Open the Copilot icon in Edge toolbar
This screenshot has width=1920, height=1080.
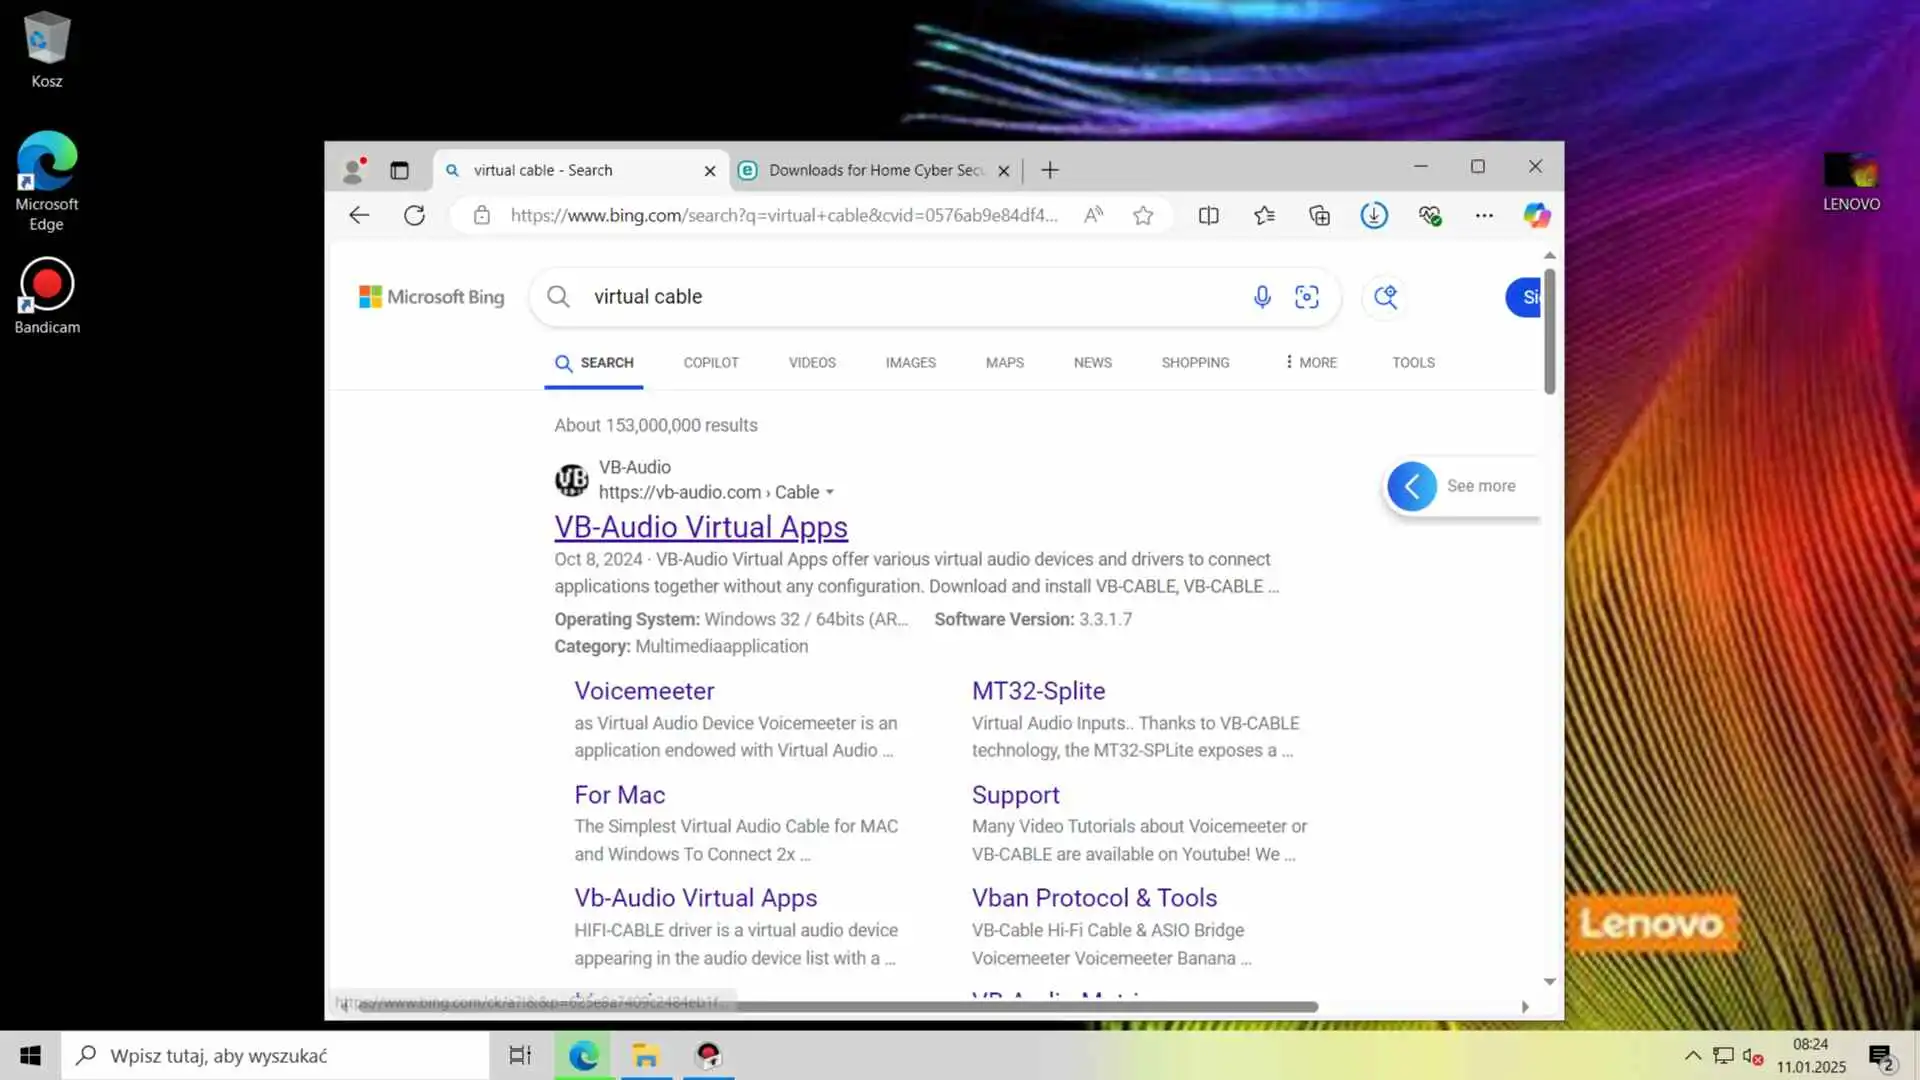point(1536,215)
